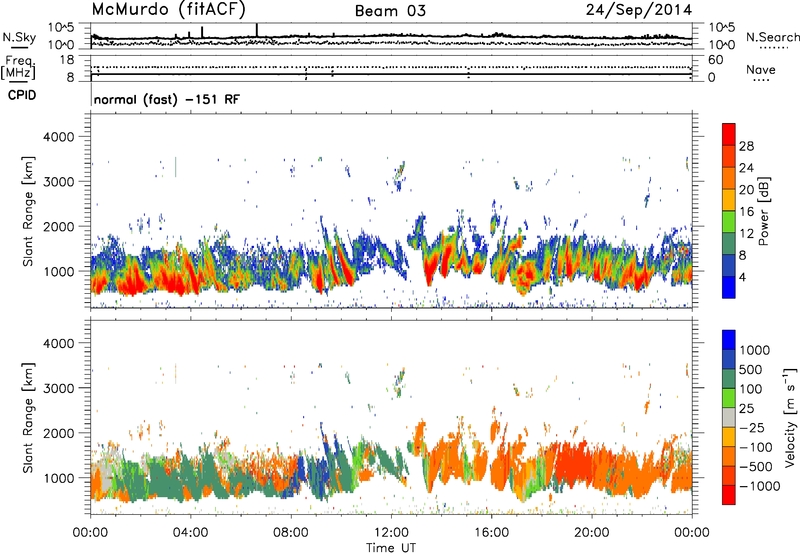Click the 1000 tick on Velocity colorbar

(755, 350)
